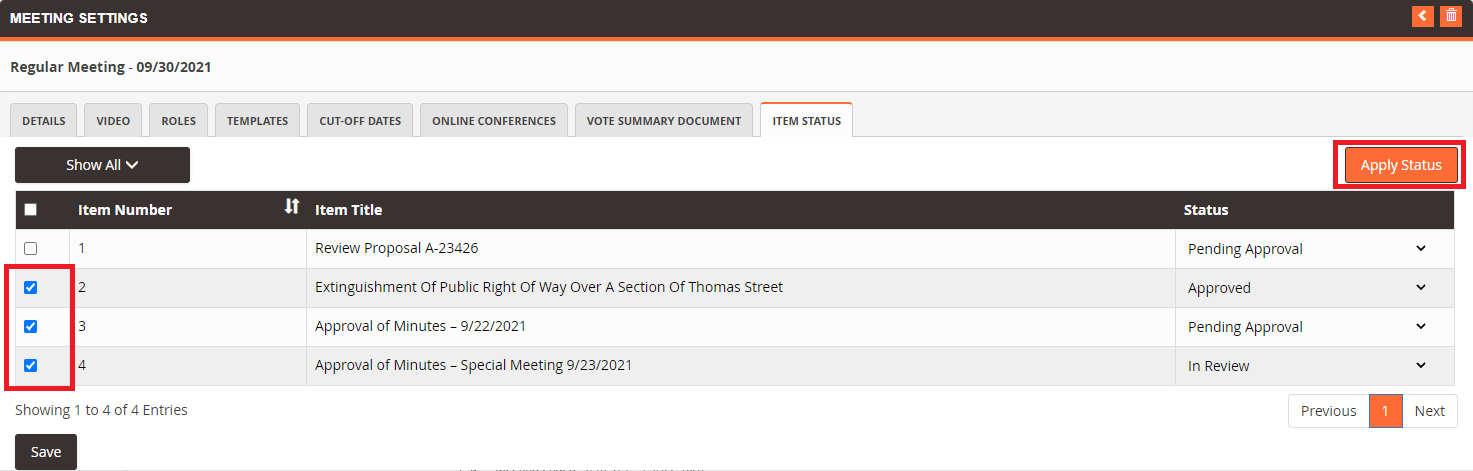Image resolution: width=1473 pixels, height=471 pixels.
Task: Uncheck the Approval of Minutes 9/22/2021 checkbox
Action: pos(30,326)
